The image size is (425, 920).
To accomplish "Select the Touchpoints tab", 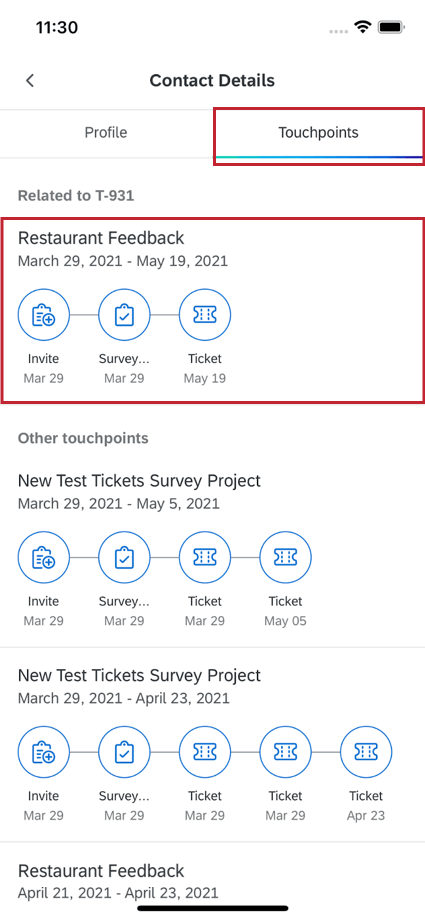I will point(318,133).
